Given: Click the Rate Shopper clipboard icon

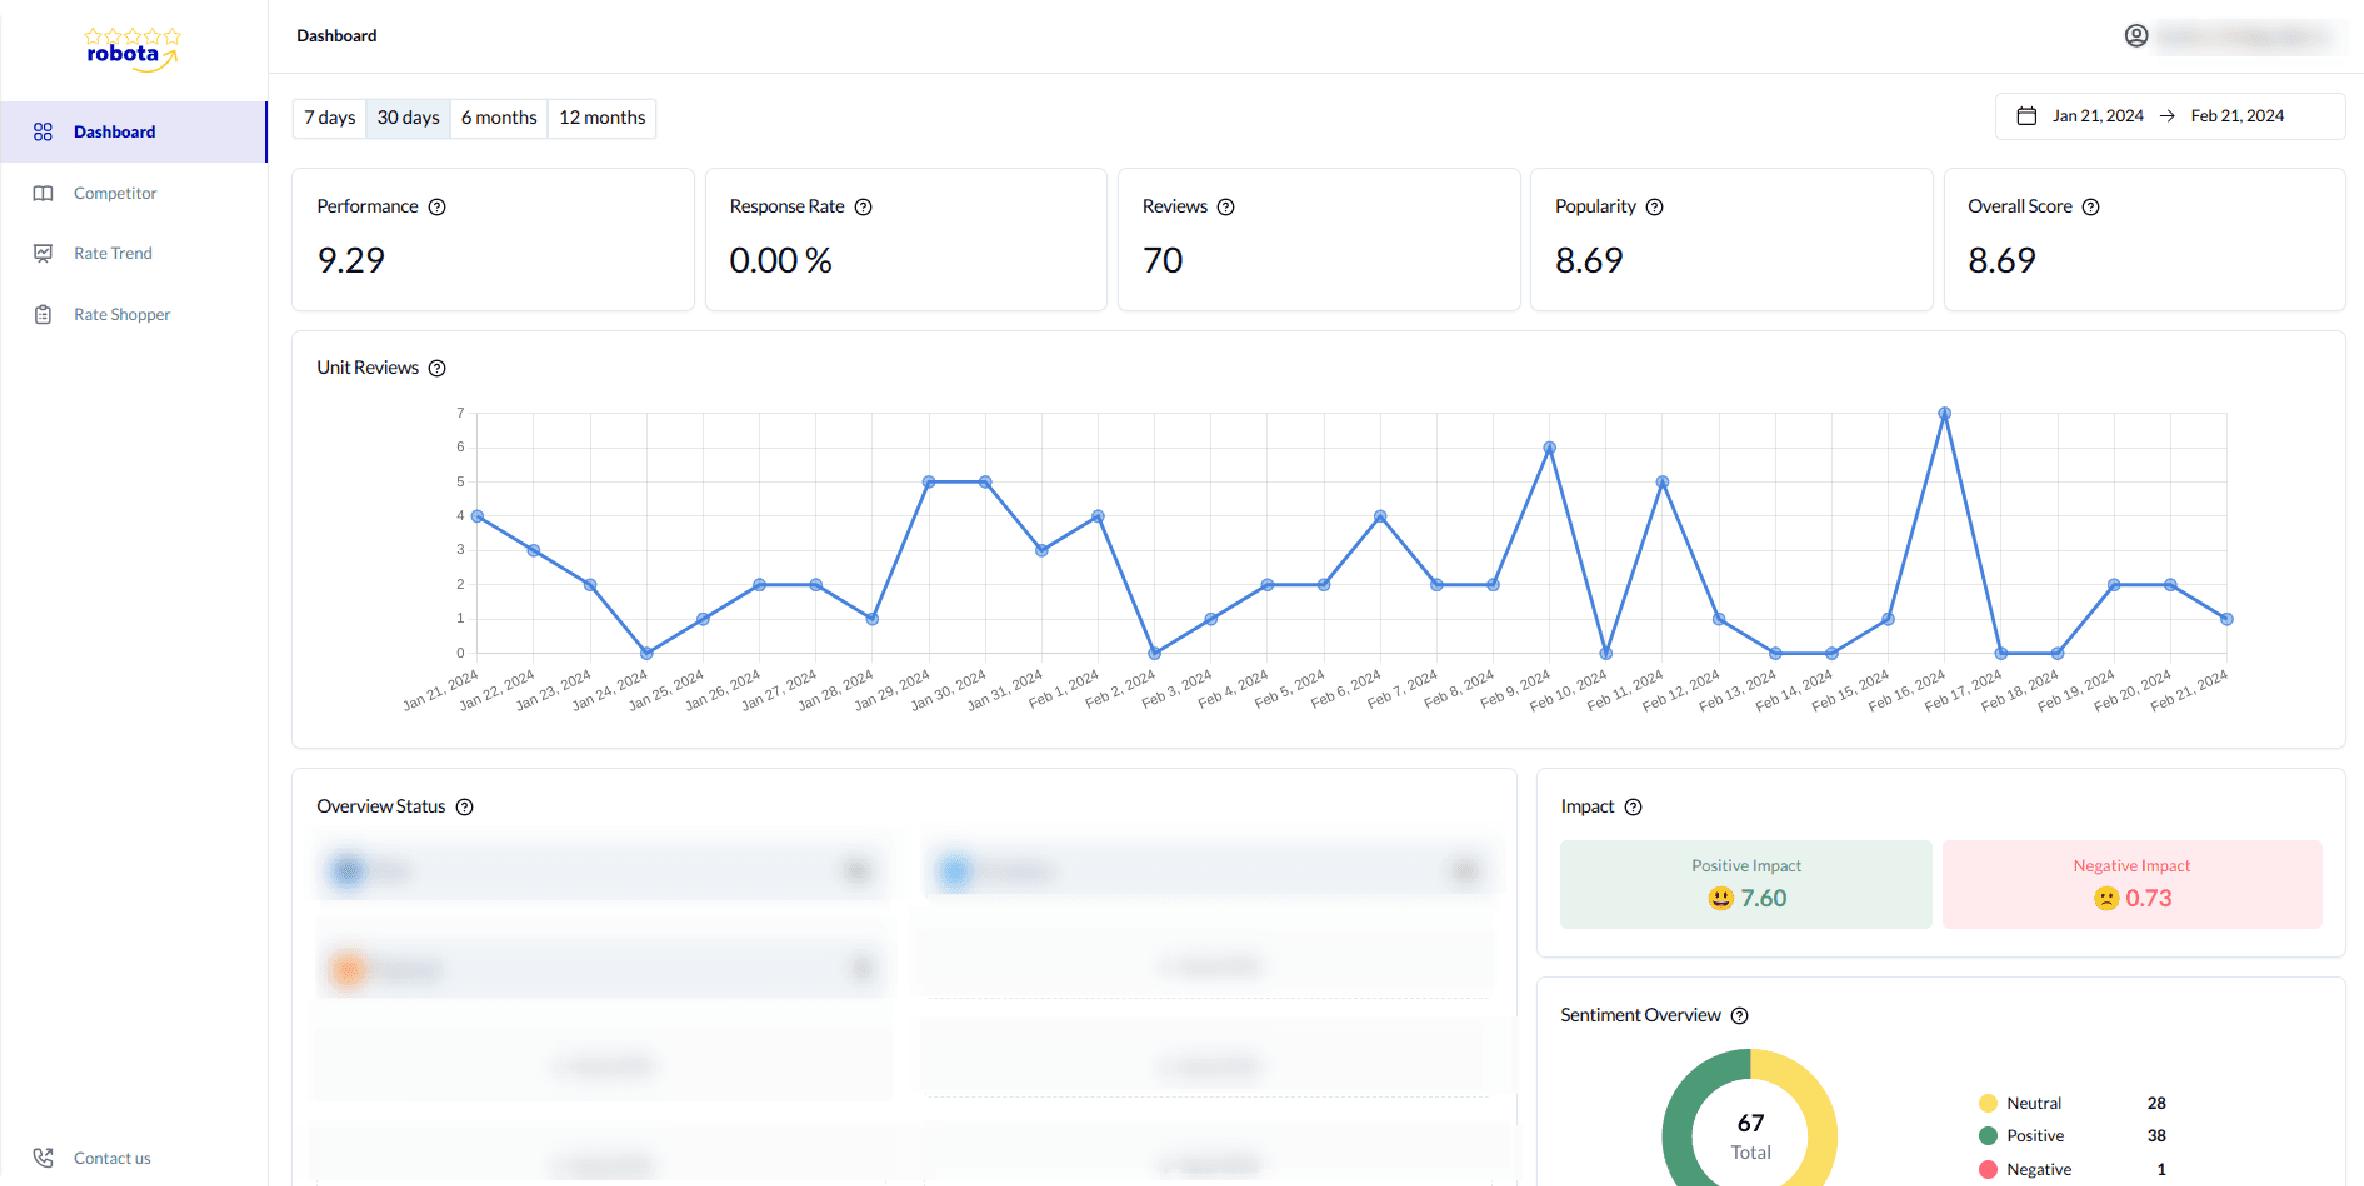Looking at the screenshot, I should click(x=43, y=314).
